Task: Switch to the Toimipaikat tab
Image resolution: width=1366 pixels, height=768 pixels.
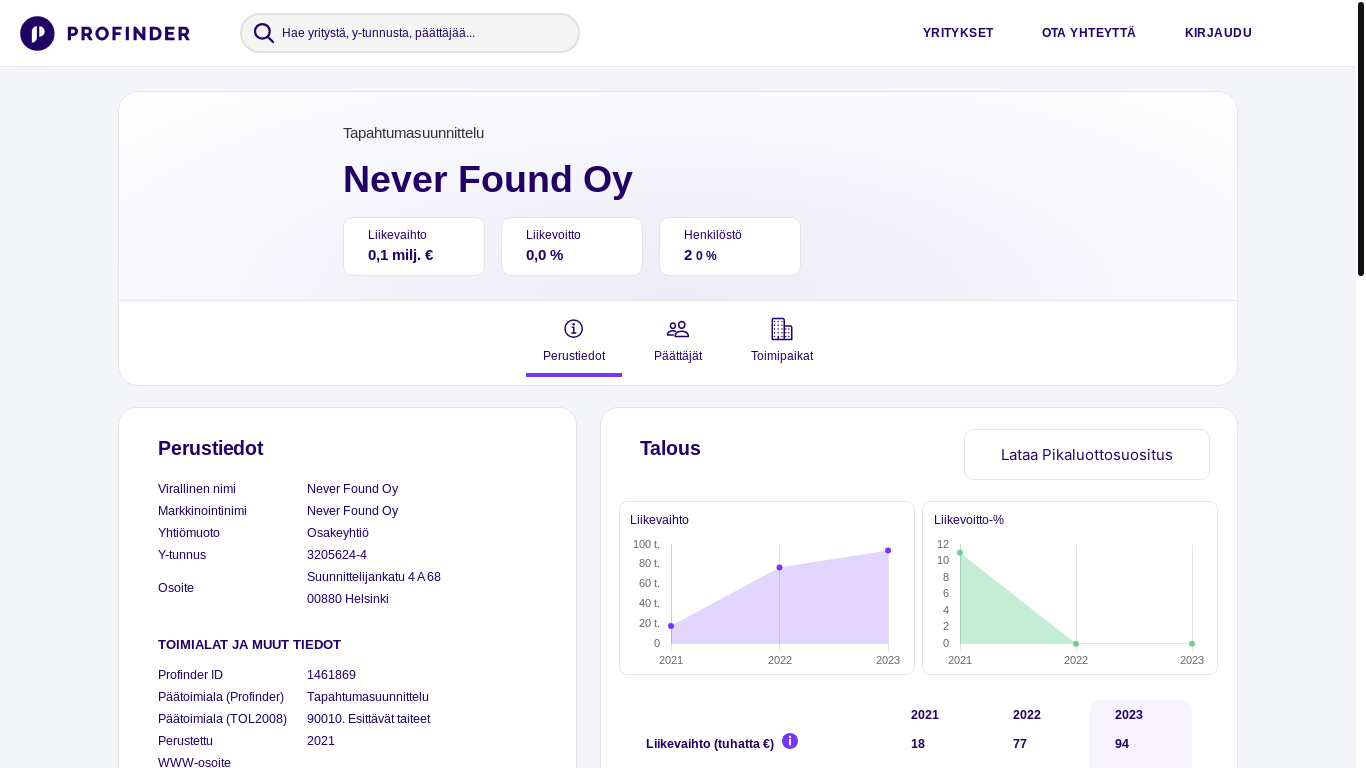Action: pos(782,344)
